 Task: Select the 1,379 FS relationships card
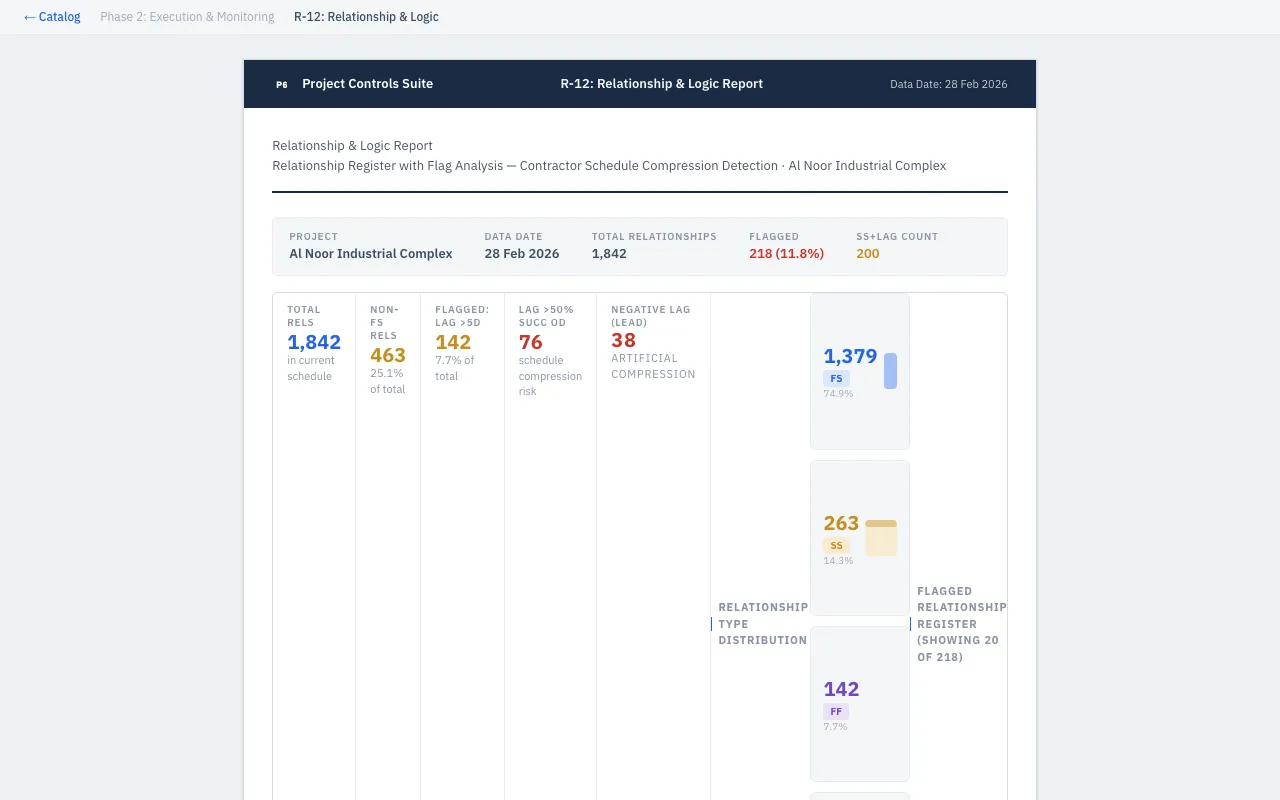click(x=859, y=371)
